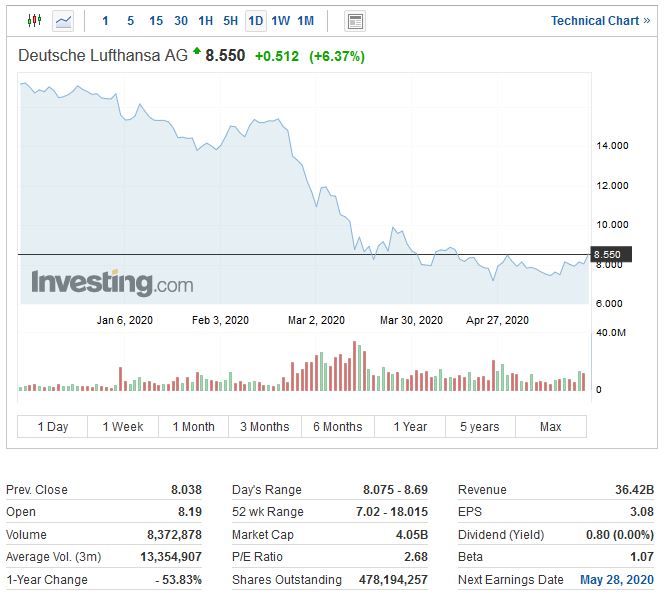Show the 6 Months time range
666x601 pixels.
(x=338, y=426)
